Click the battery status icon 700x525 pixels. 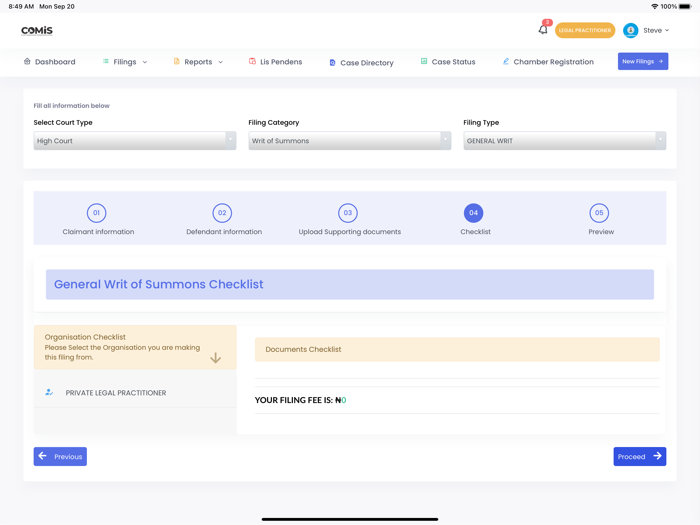click(x=684, y=6)
